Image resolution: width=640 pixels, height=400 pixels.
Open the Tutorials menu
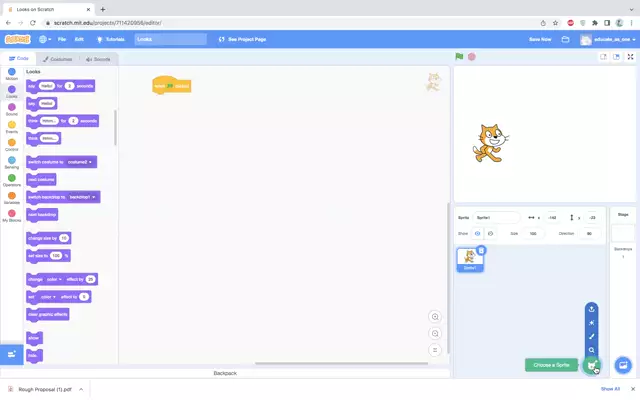pos(111,39)
